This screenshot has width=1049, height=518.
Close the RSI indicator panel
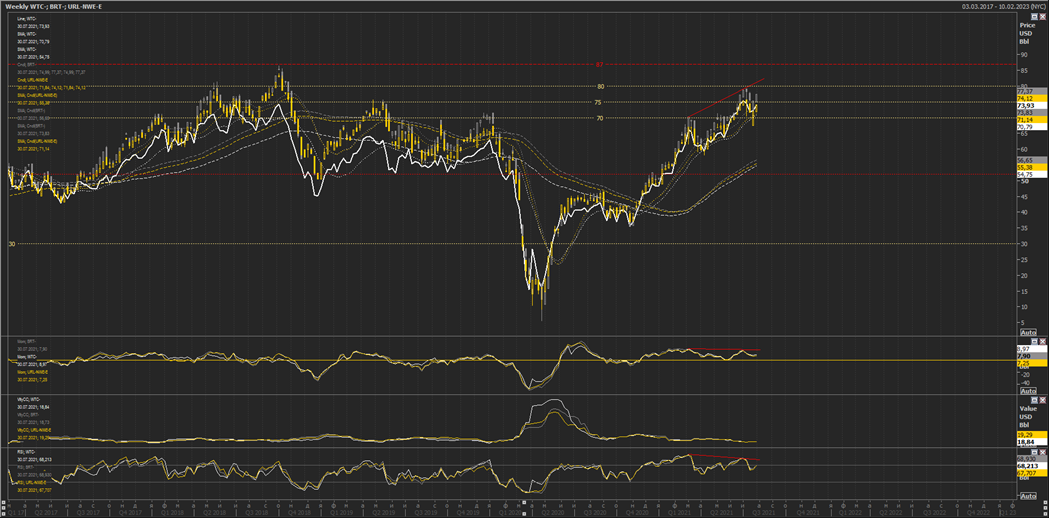pyautogui.click(x=1042, y=452)
